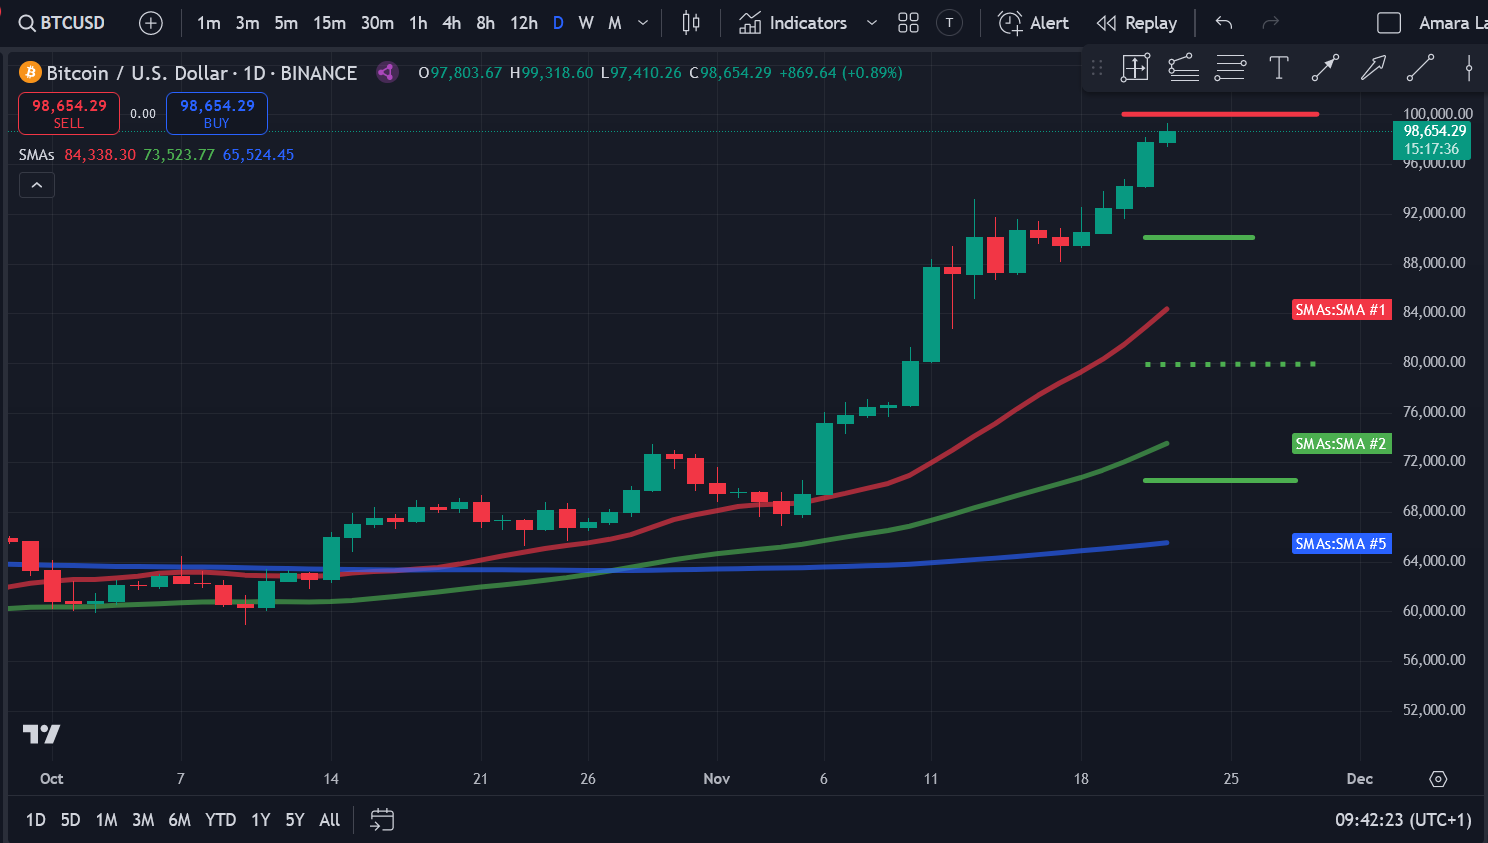Set range to 3M
The height and width of the screenshot is (843, 1488).
point(143,820)
